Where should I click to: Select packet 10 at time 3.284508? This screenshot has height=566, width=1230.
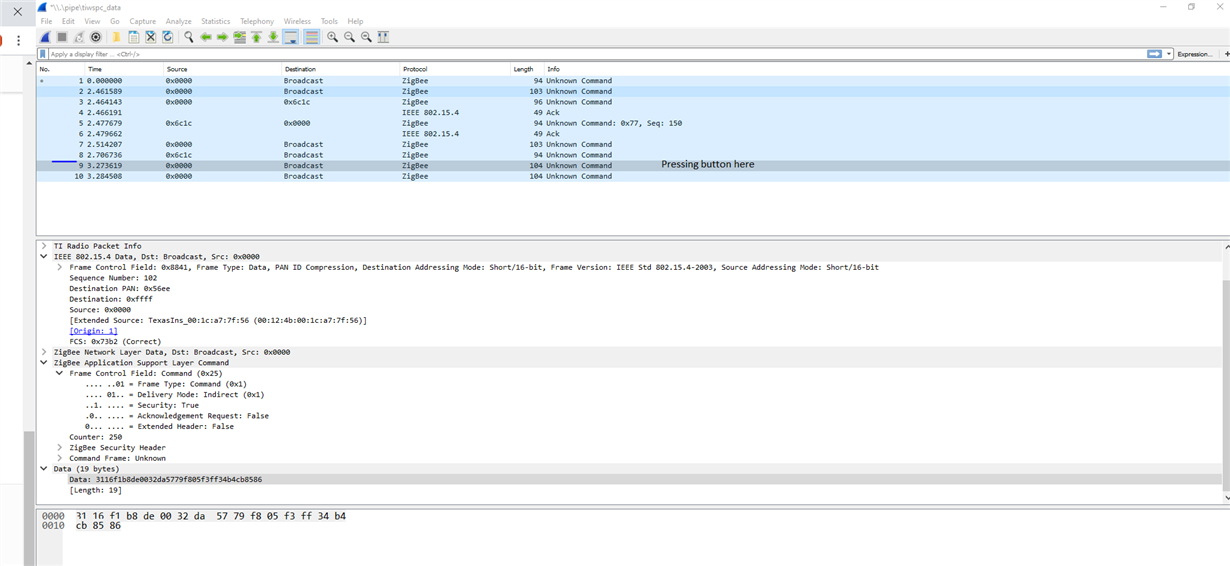tap(633, 176)
